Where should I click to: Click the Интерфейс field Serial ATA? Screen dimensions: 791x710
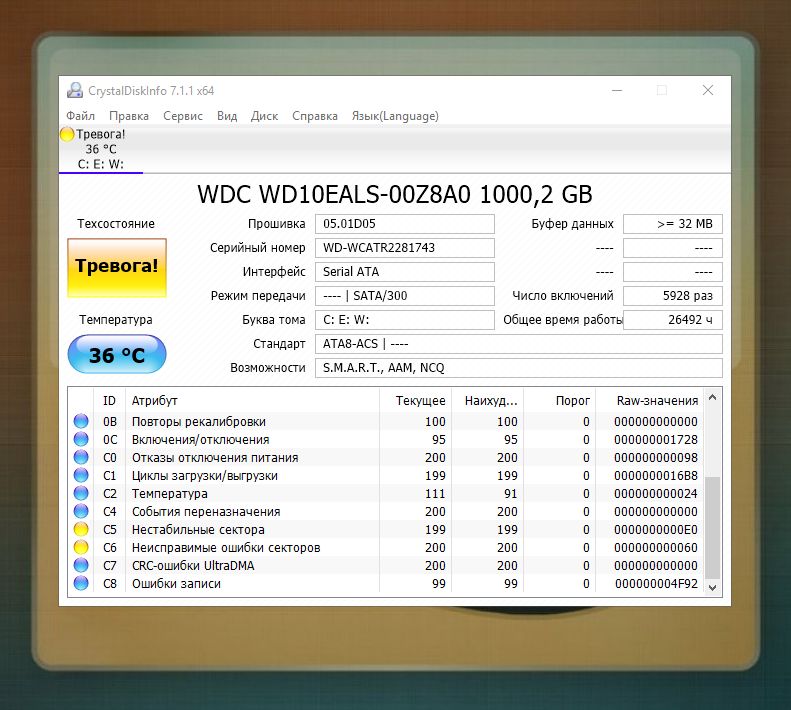click(405, 272)
